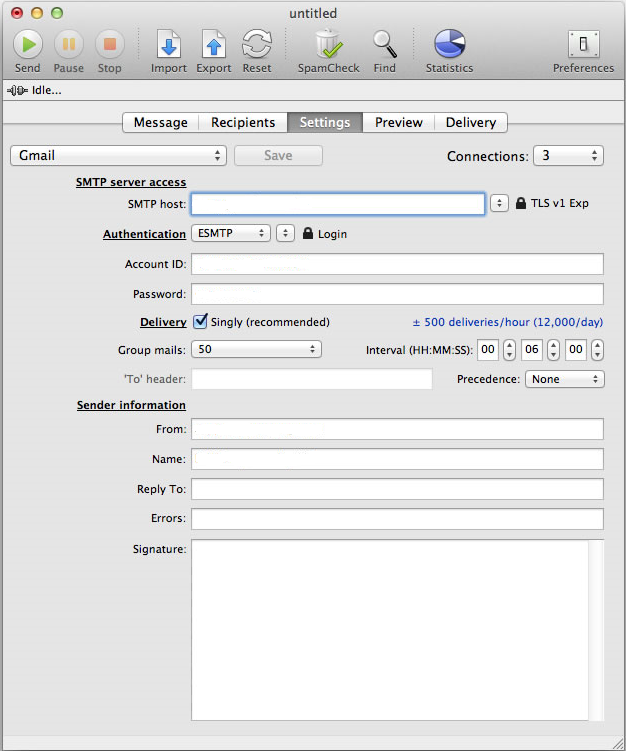Click the green Send toolbar icon
Image resolution: width=626 pixels, height=751 pixels.
pos(28,44)
